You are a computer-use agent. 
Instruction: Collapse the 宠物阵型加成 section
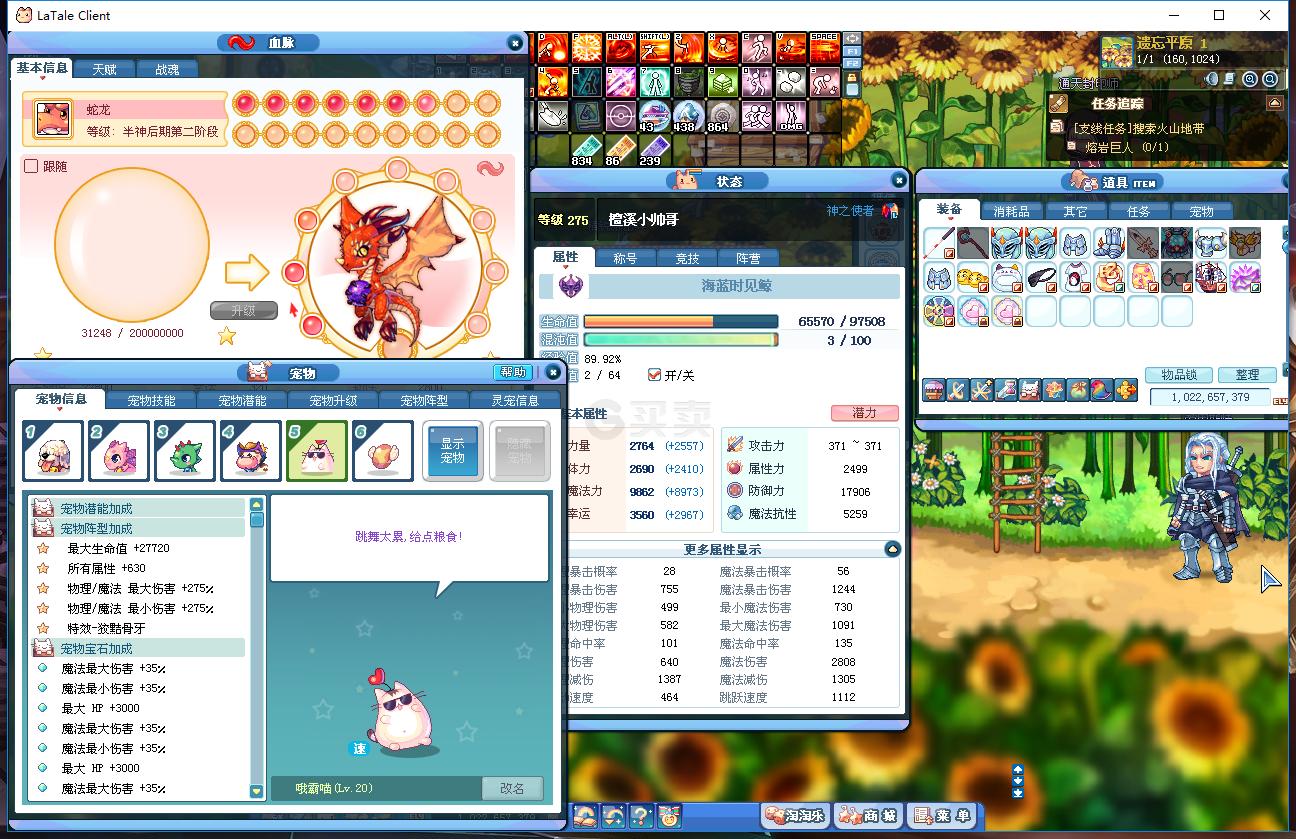tap(138, 528)
